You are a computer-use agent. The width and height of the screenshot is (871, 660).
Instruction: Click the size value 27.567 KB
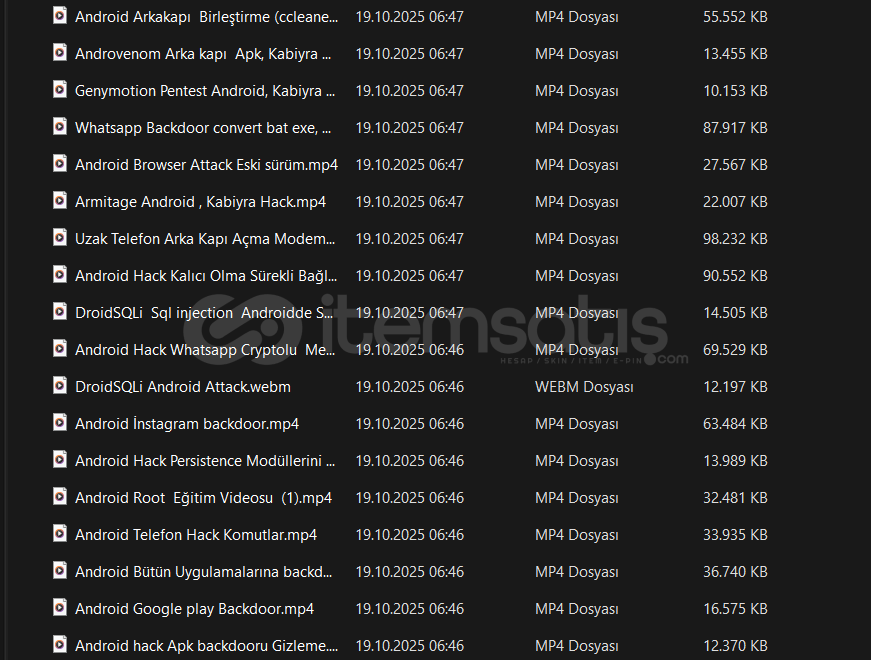click(x=735, y=165)
